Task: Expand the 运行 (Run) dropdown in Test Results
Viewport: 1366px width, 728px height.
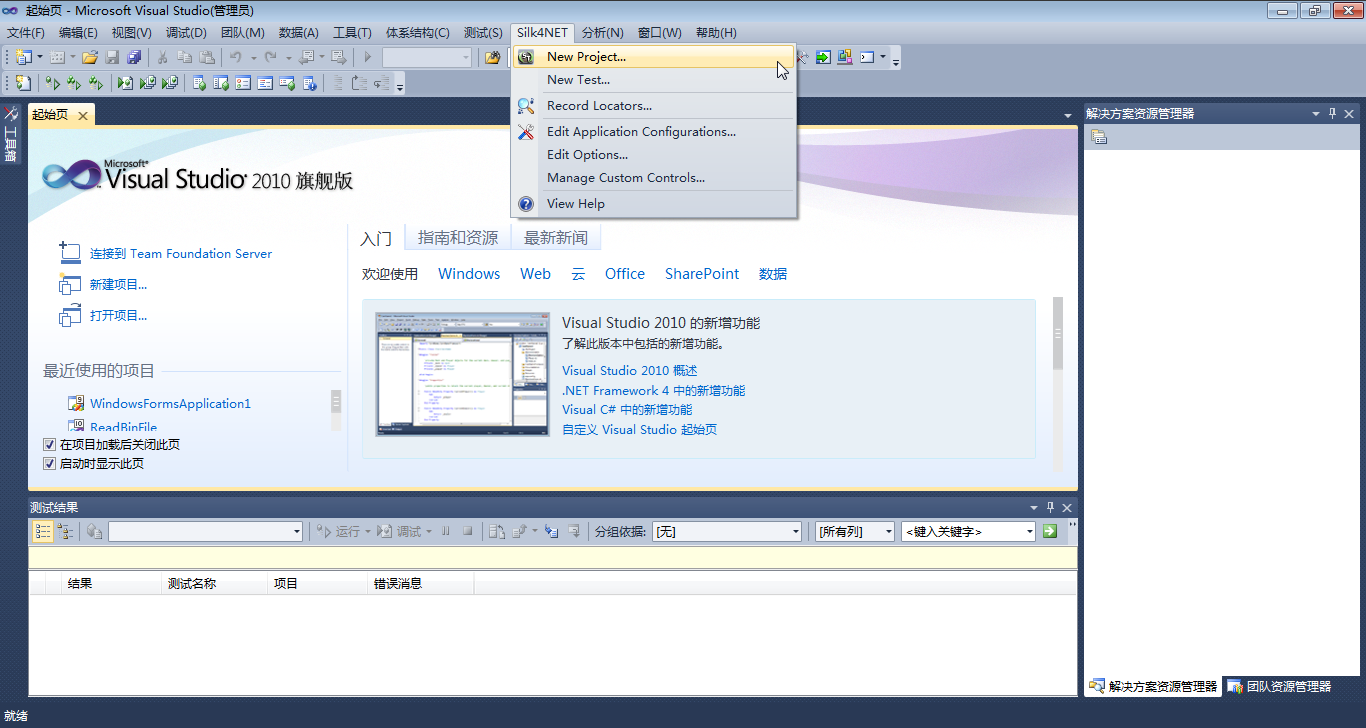Action: click(367, 531)
